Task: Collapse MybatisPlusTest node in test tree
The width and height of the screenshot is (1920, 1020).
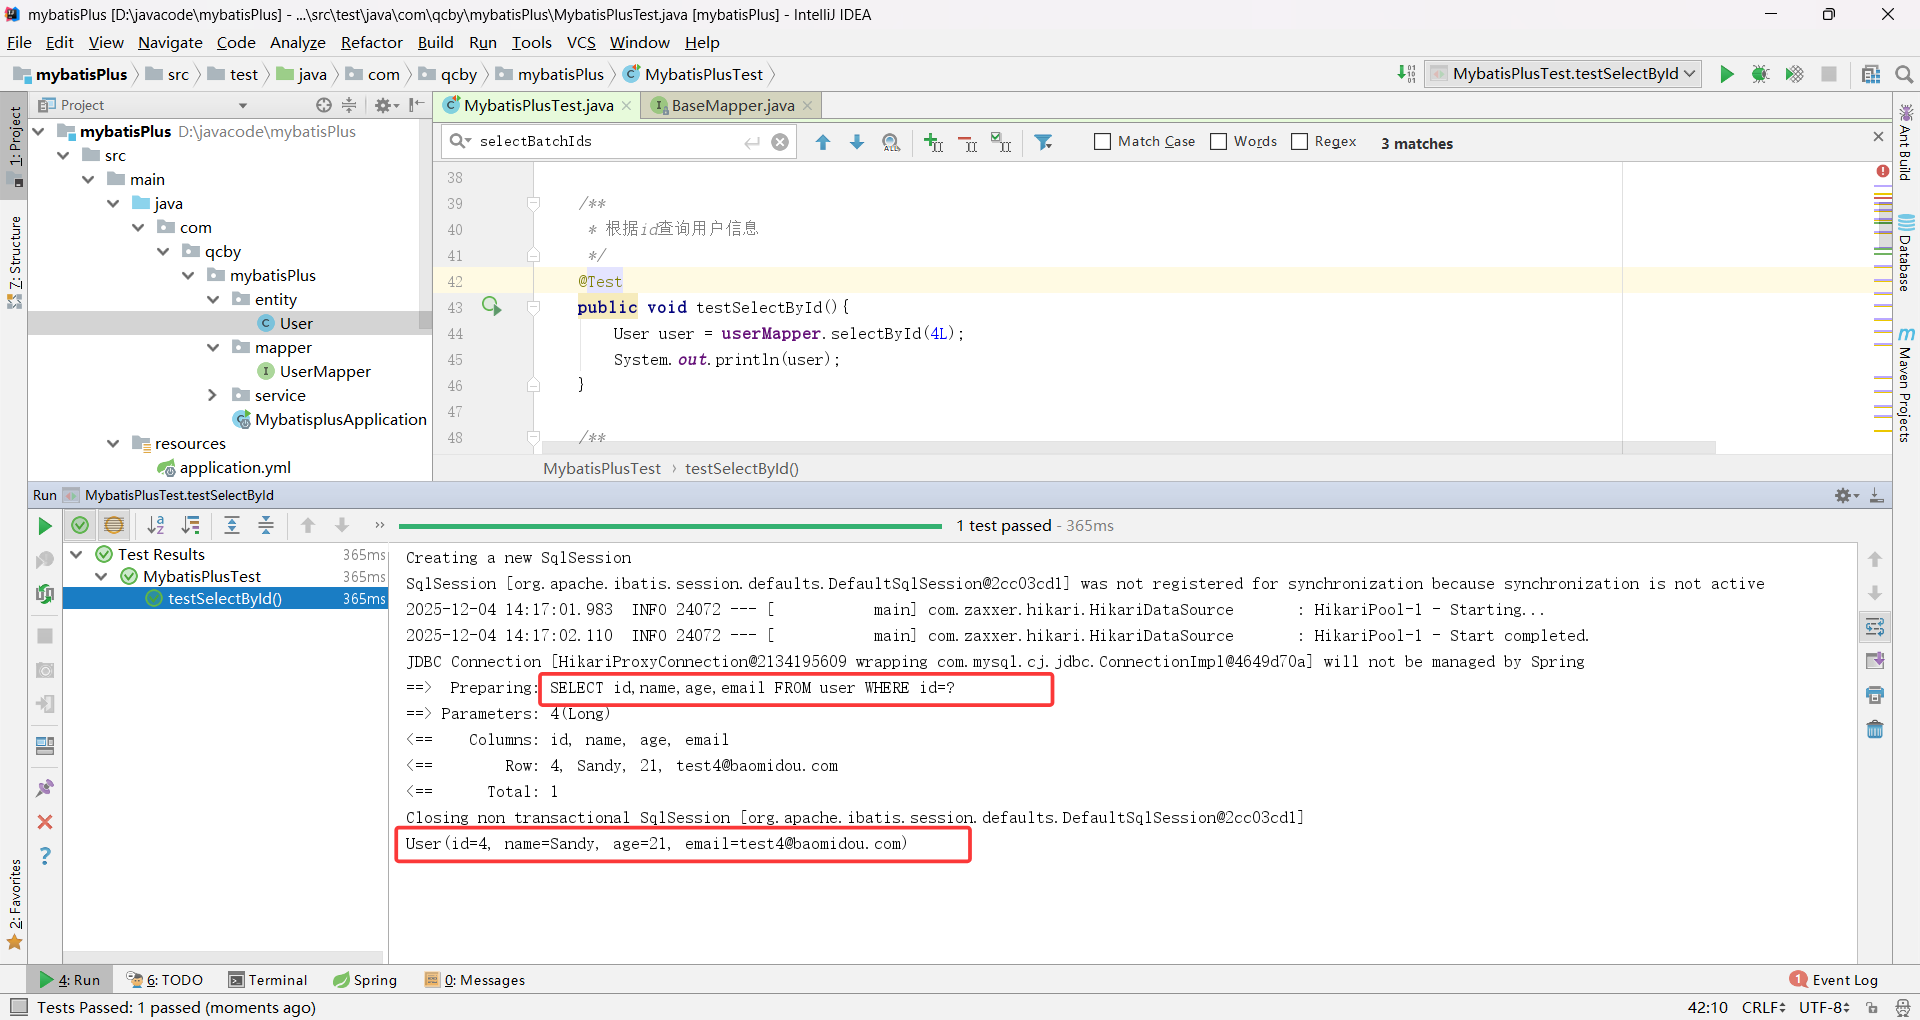Action: (101, 576)
